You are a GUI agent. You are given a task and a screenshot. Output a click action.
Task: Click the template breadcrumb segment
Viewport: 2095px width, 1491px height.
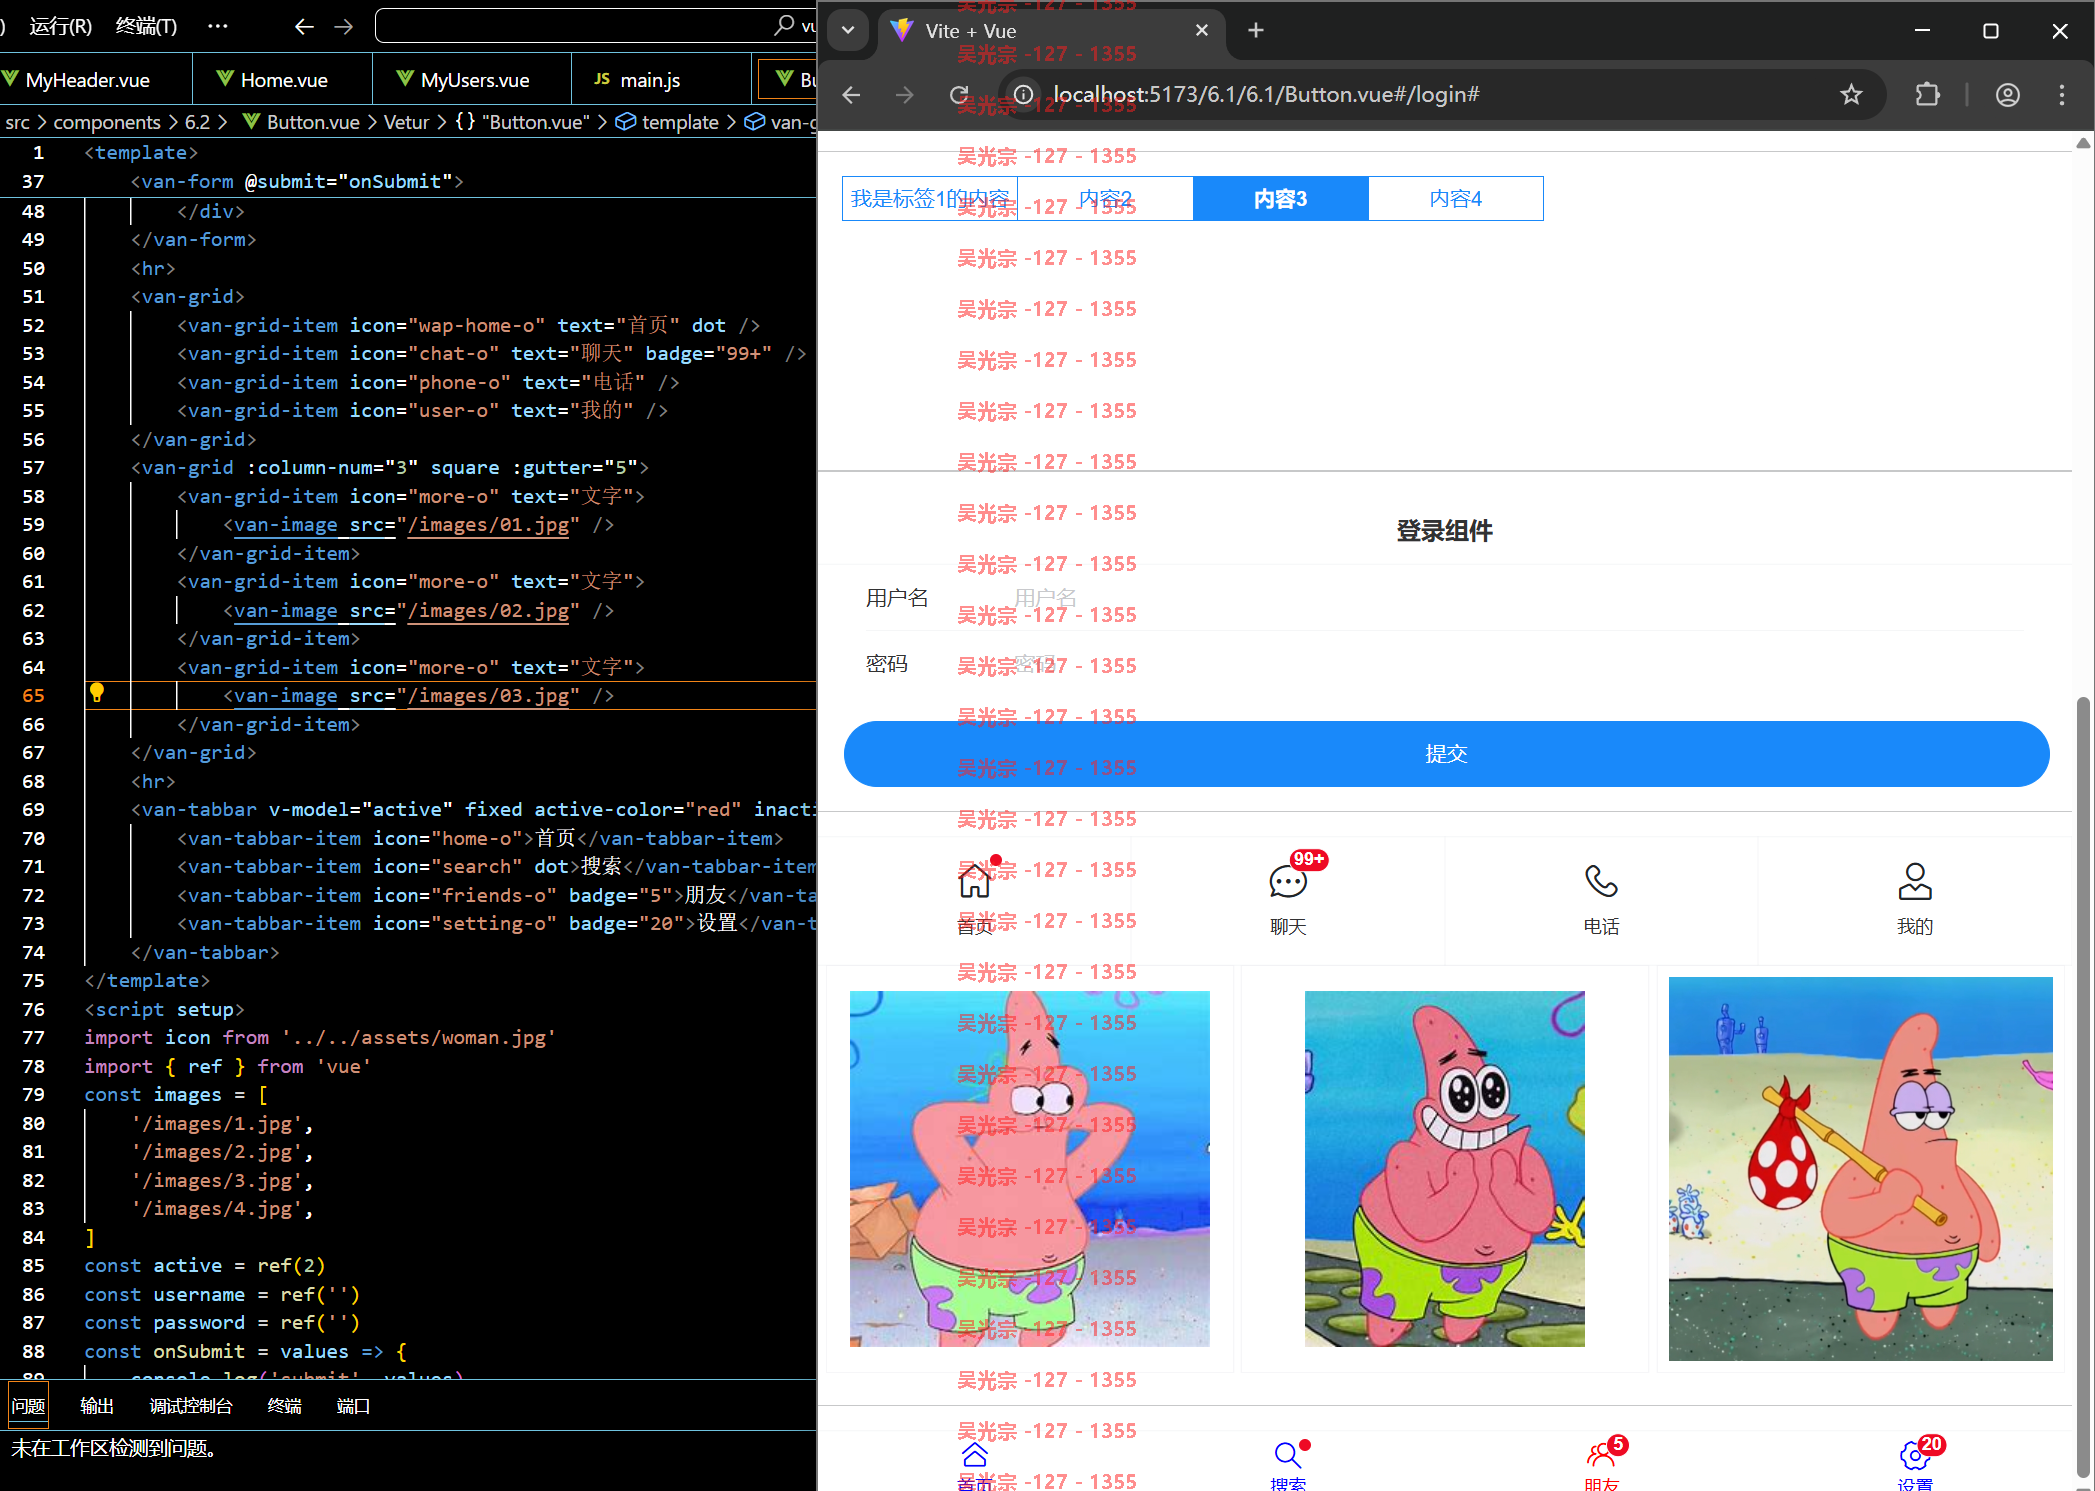680,122
